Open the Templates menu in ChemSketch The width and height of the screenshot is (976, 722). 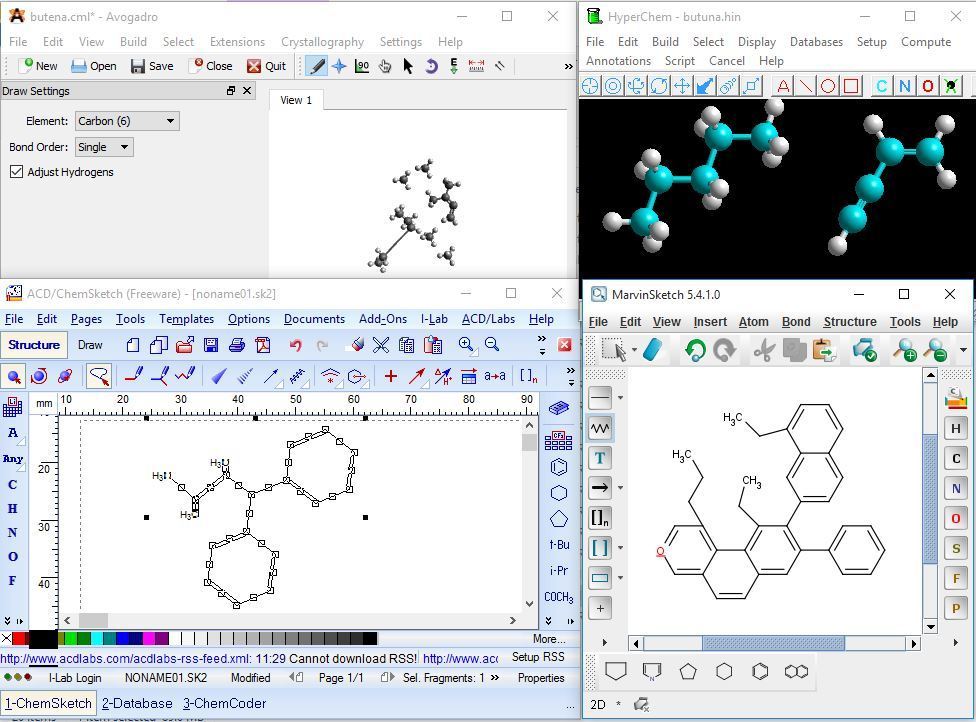186,319
